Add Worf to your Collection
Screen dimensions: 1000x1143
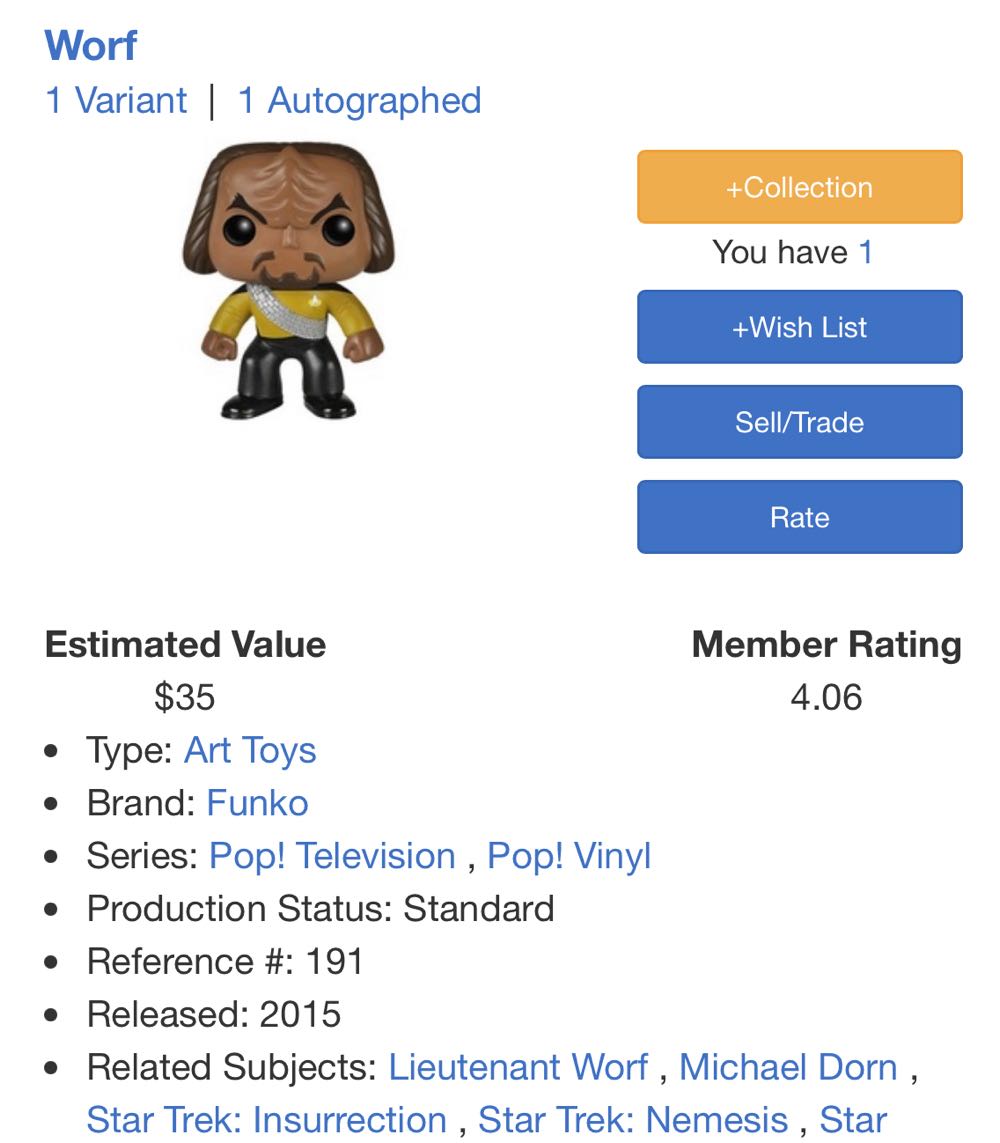coord(798,186)
